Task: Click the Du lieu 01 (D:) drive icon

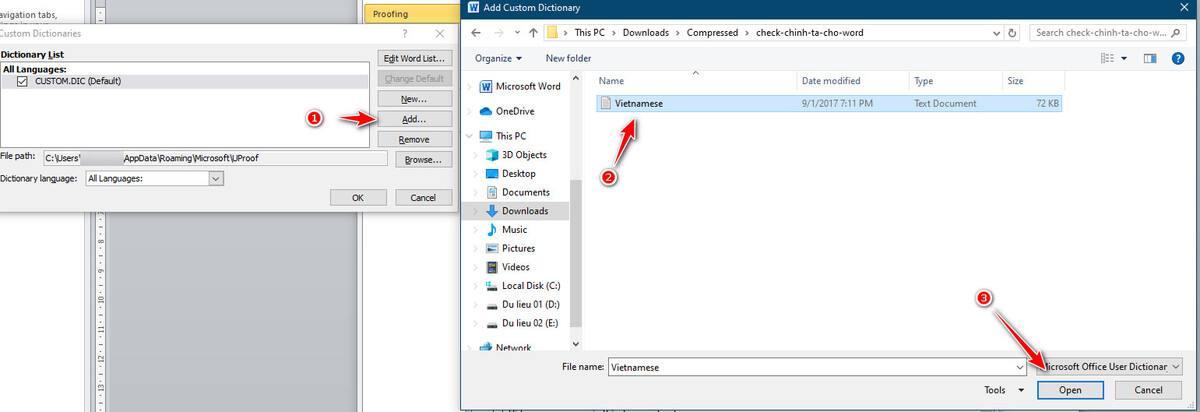Action: [x=491, y=304]
